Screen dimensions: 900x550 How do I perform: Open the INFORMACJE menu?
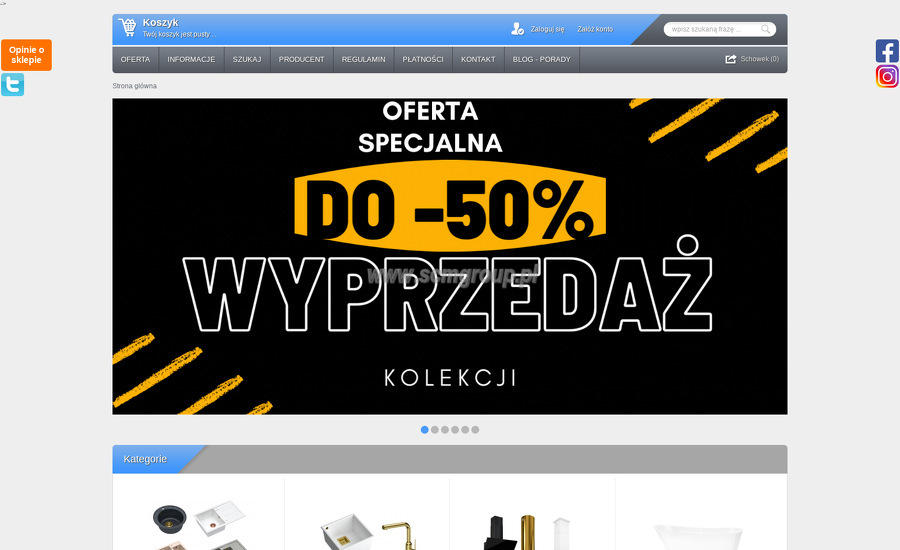tap(191, 60)
